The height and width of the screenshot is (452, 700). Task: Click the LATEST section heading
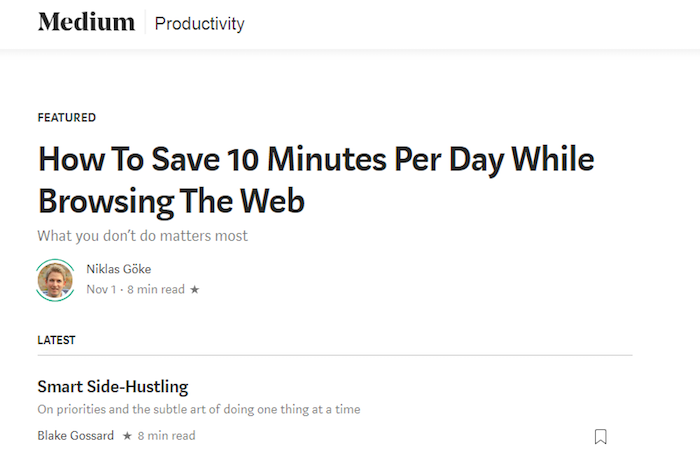(x=56, y=340)
